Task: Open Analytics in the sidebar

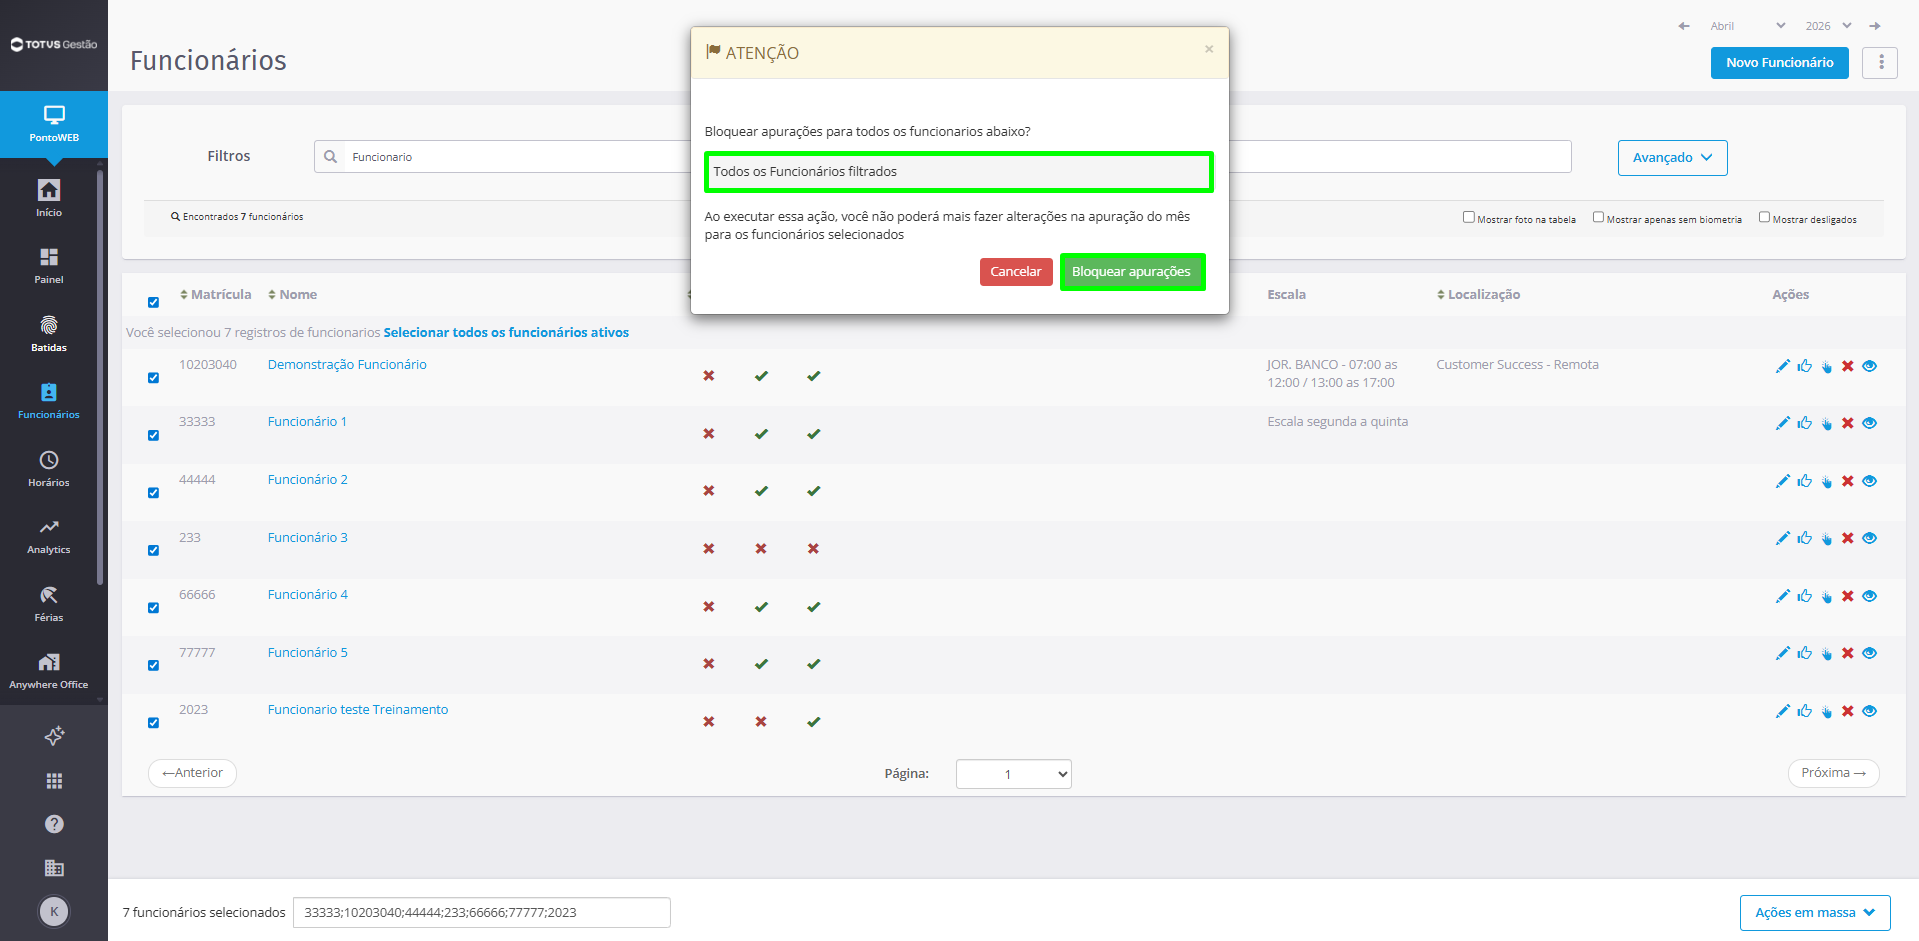Action: click(49, 536)
